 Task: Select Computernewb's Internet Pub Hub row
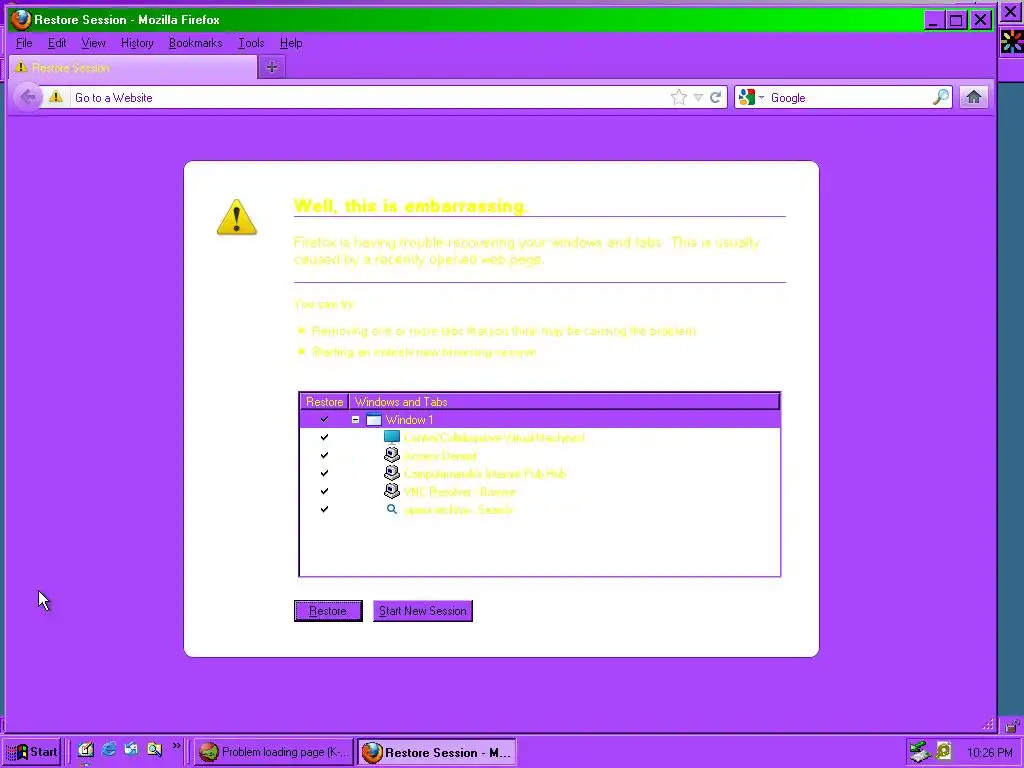539,473
